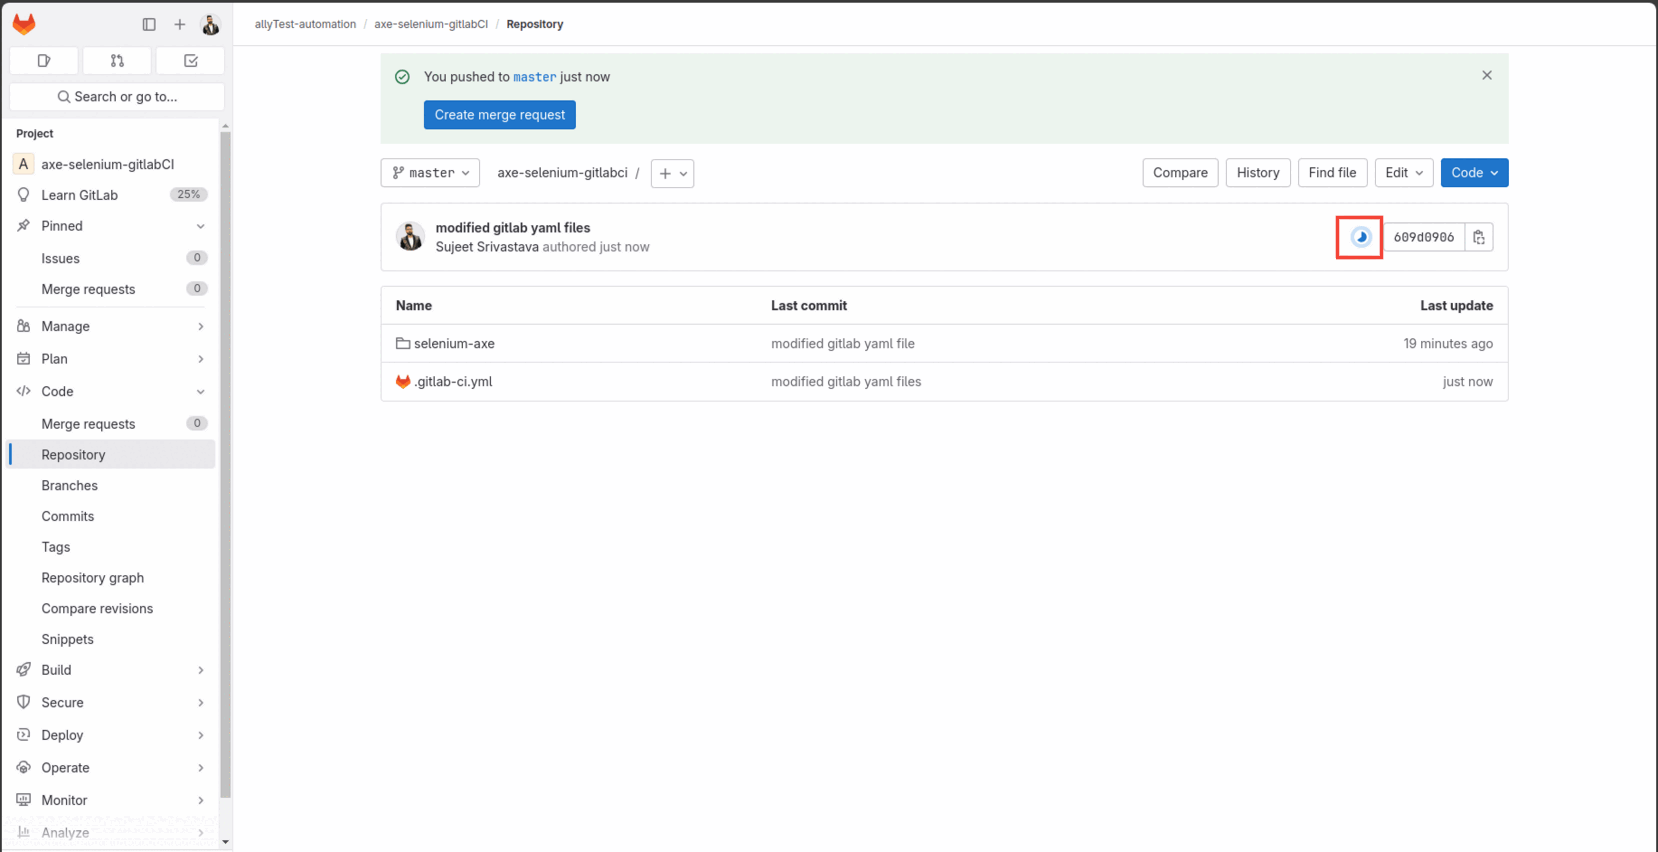This screenshot has width=1658, height=852.
Task: Open the pipeline running status icon
Action: pyautogui.click(x=1360, y=237)
